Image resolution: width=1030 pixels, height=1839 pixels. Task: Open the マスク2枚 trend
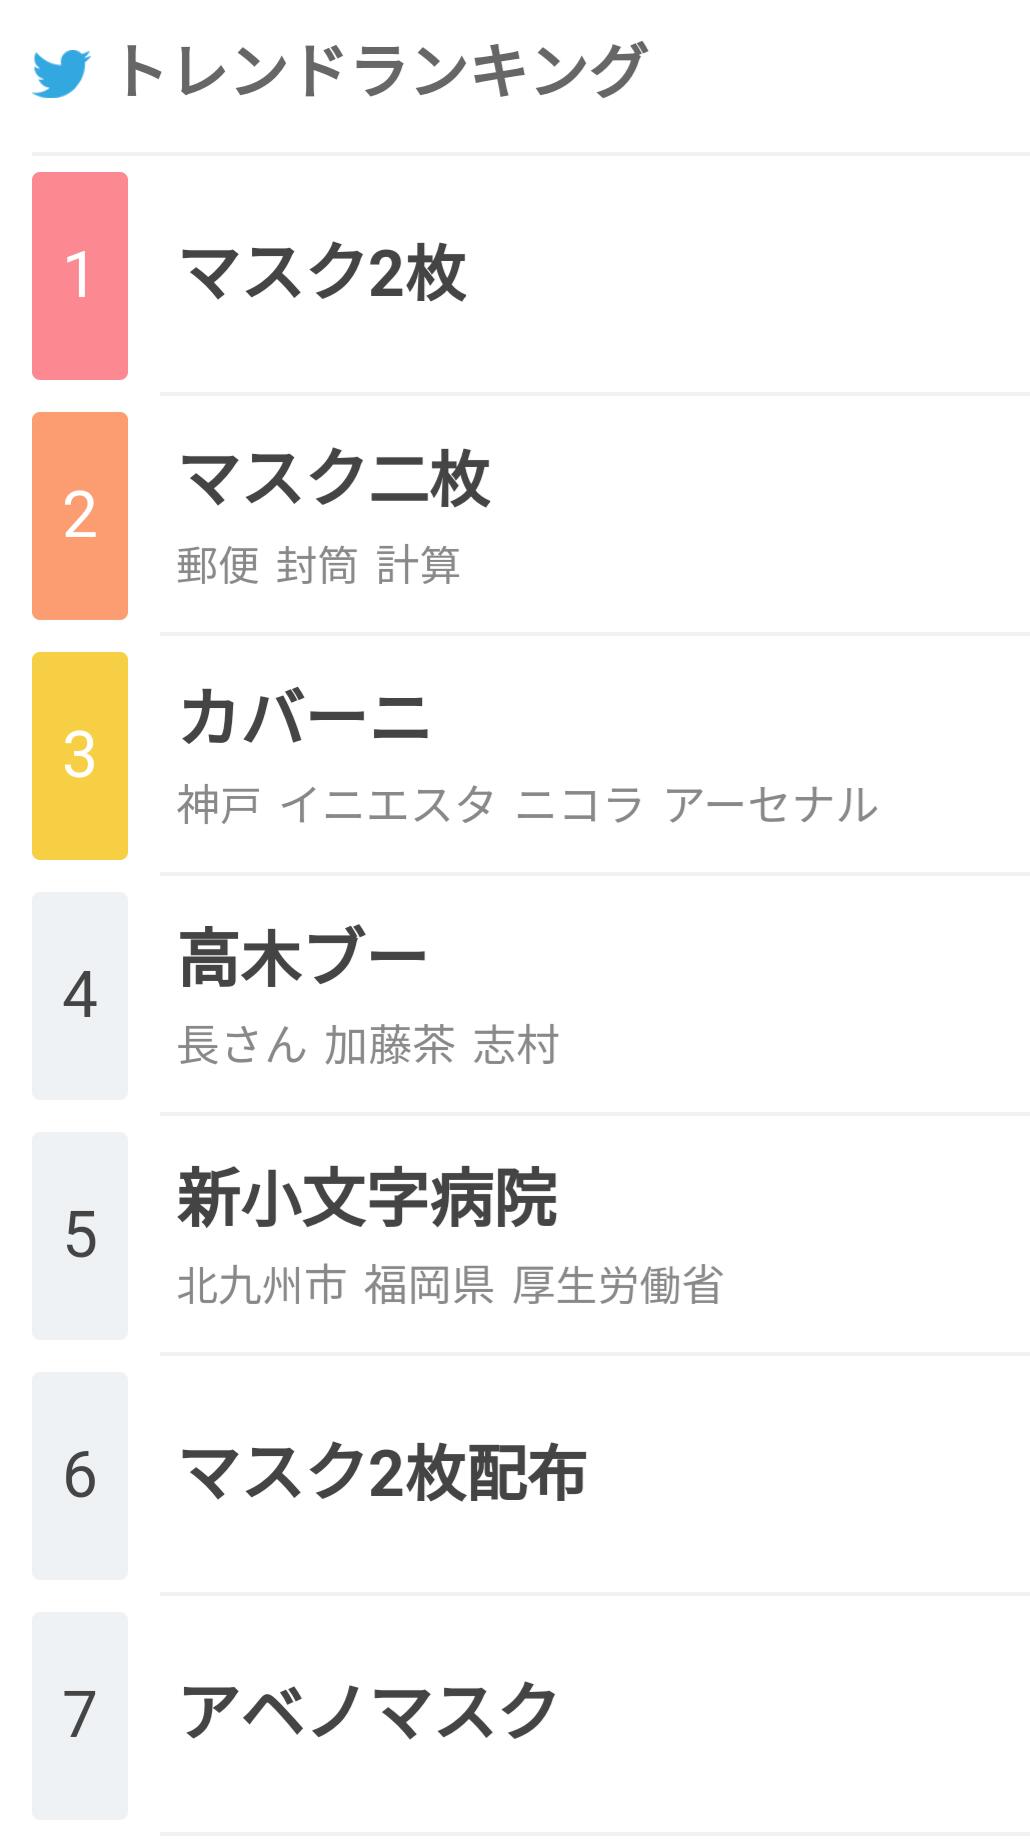323,274
